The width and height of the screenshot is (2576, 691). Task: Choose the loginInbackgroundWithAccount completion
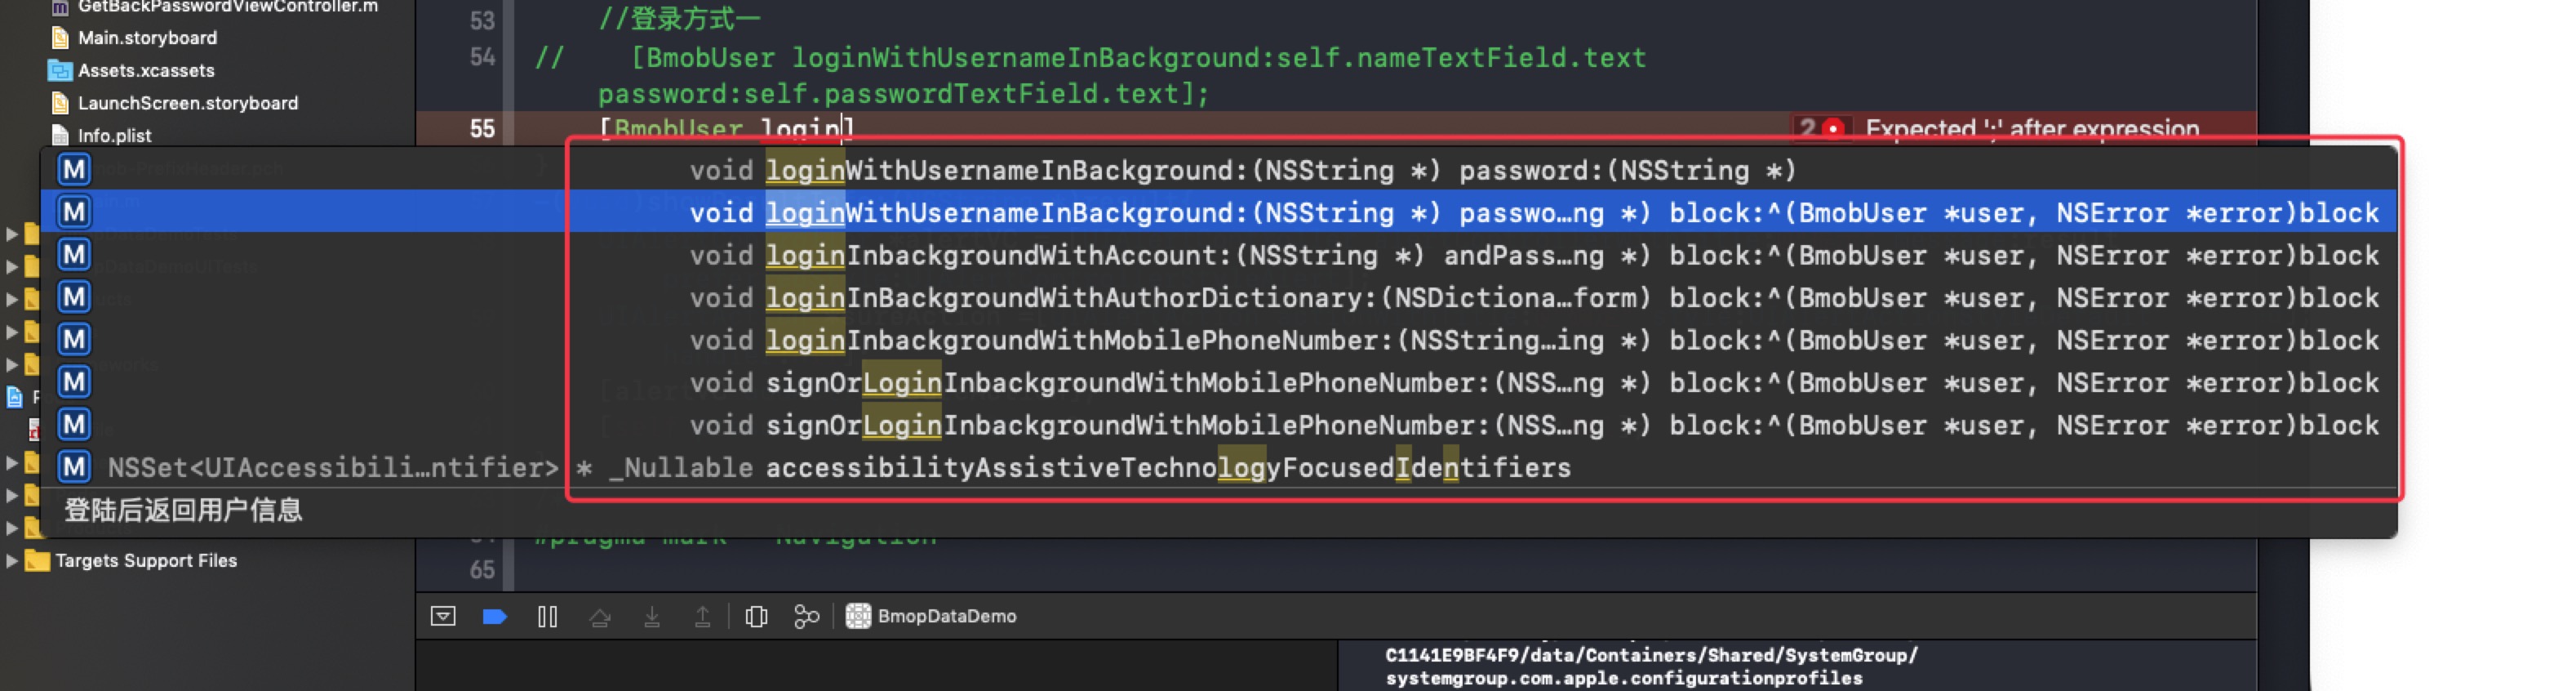point(1219,255)
